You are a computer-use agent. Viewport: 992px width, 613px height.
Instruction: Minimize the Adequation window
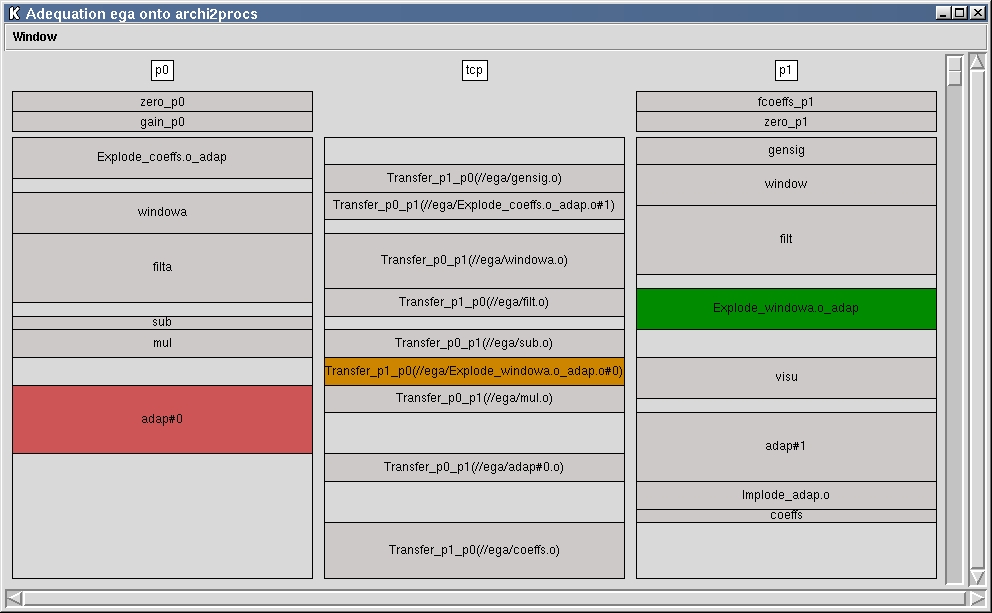click(944, 13)
